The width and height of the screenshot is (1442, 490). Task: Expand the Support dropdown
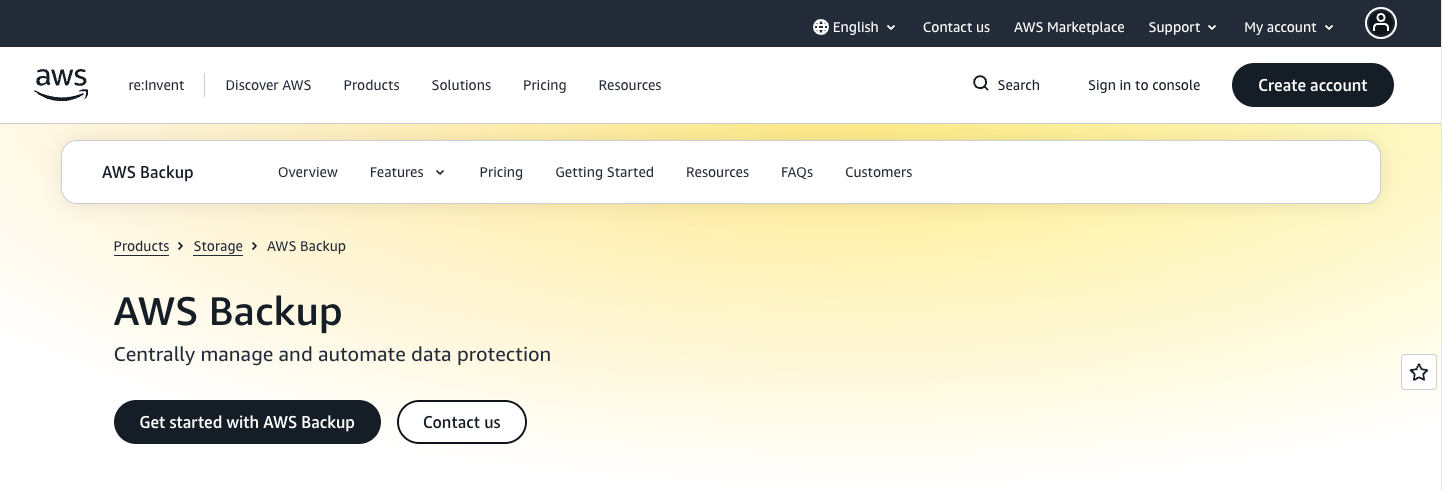click(x=1183, y=27)
